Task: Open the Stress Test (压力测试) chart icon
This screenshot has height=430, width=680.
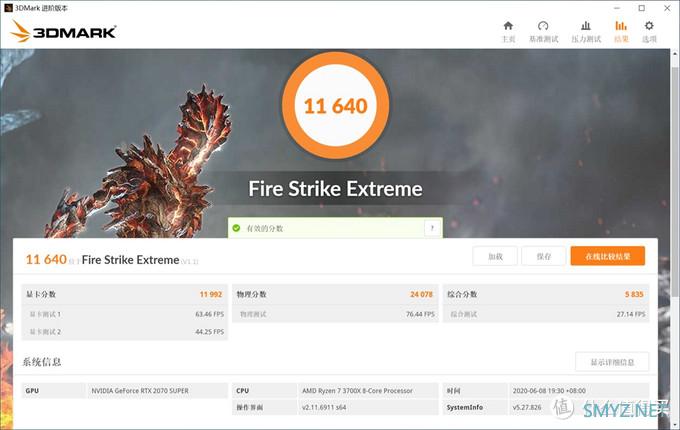Action: (586, 26)
